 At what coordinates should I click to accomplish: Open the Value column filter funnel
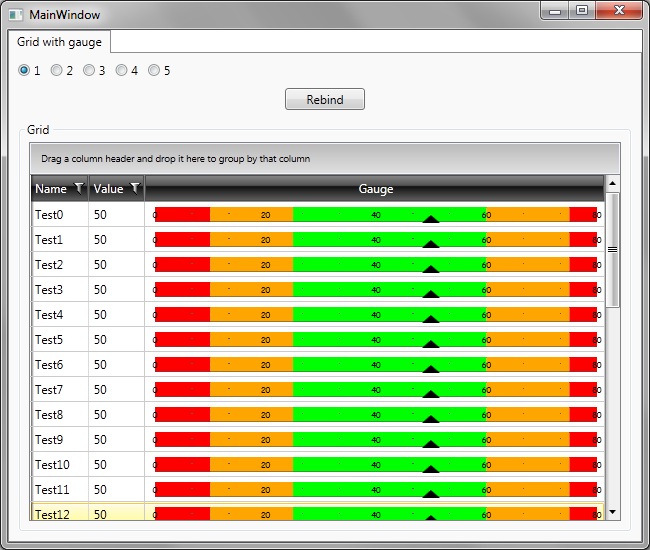click(x=135, y=189)
